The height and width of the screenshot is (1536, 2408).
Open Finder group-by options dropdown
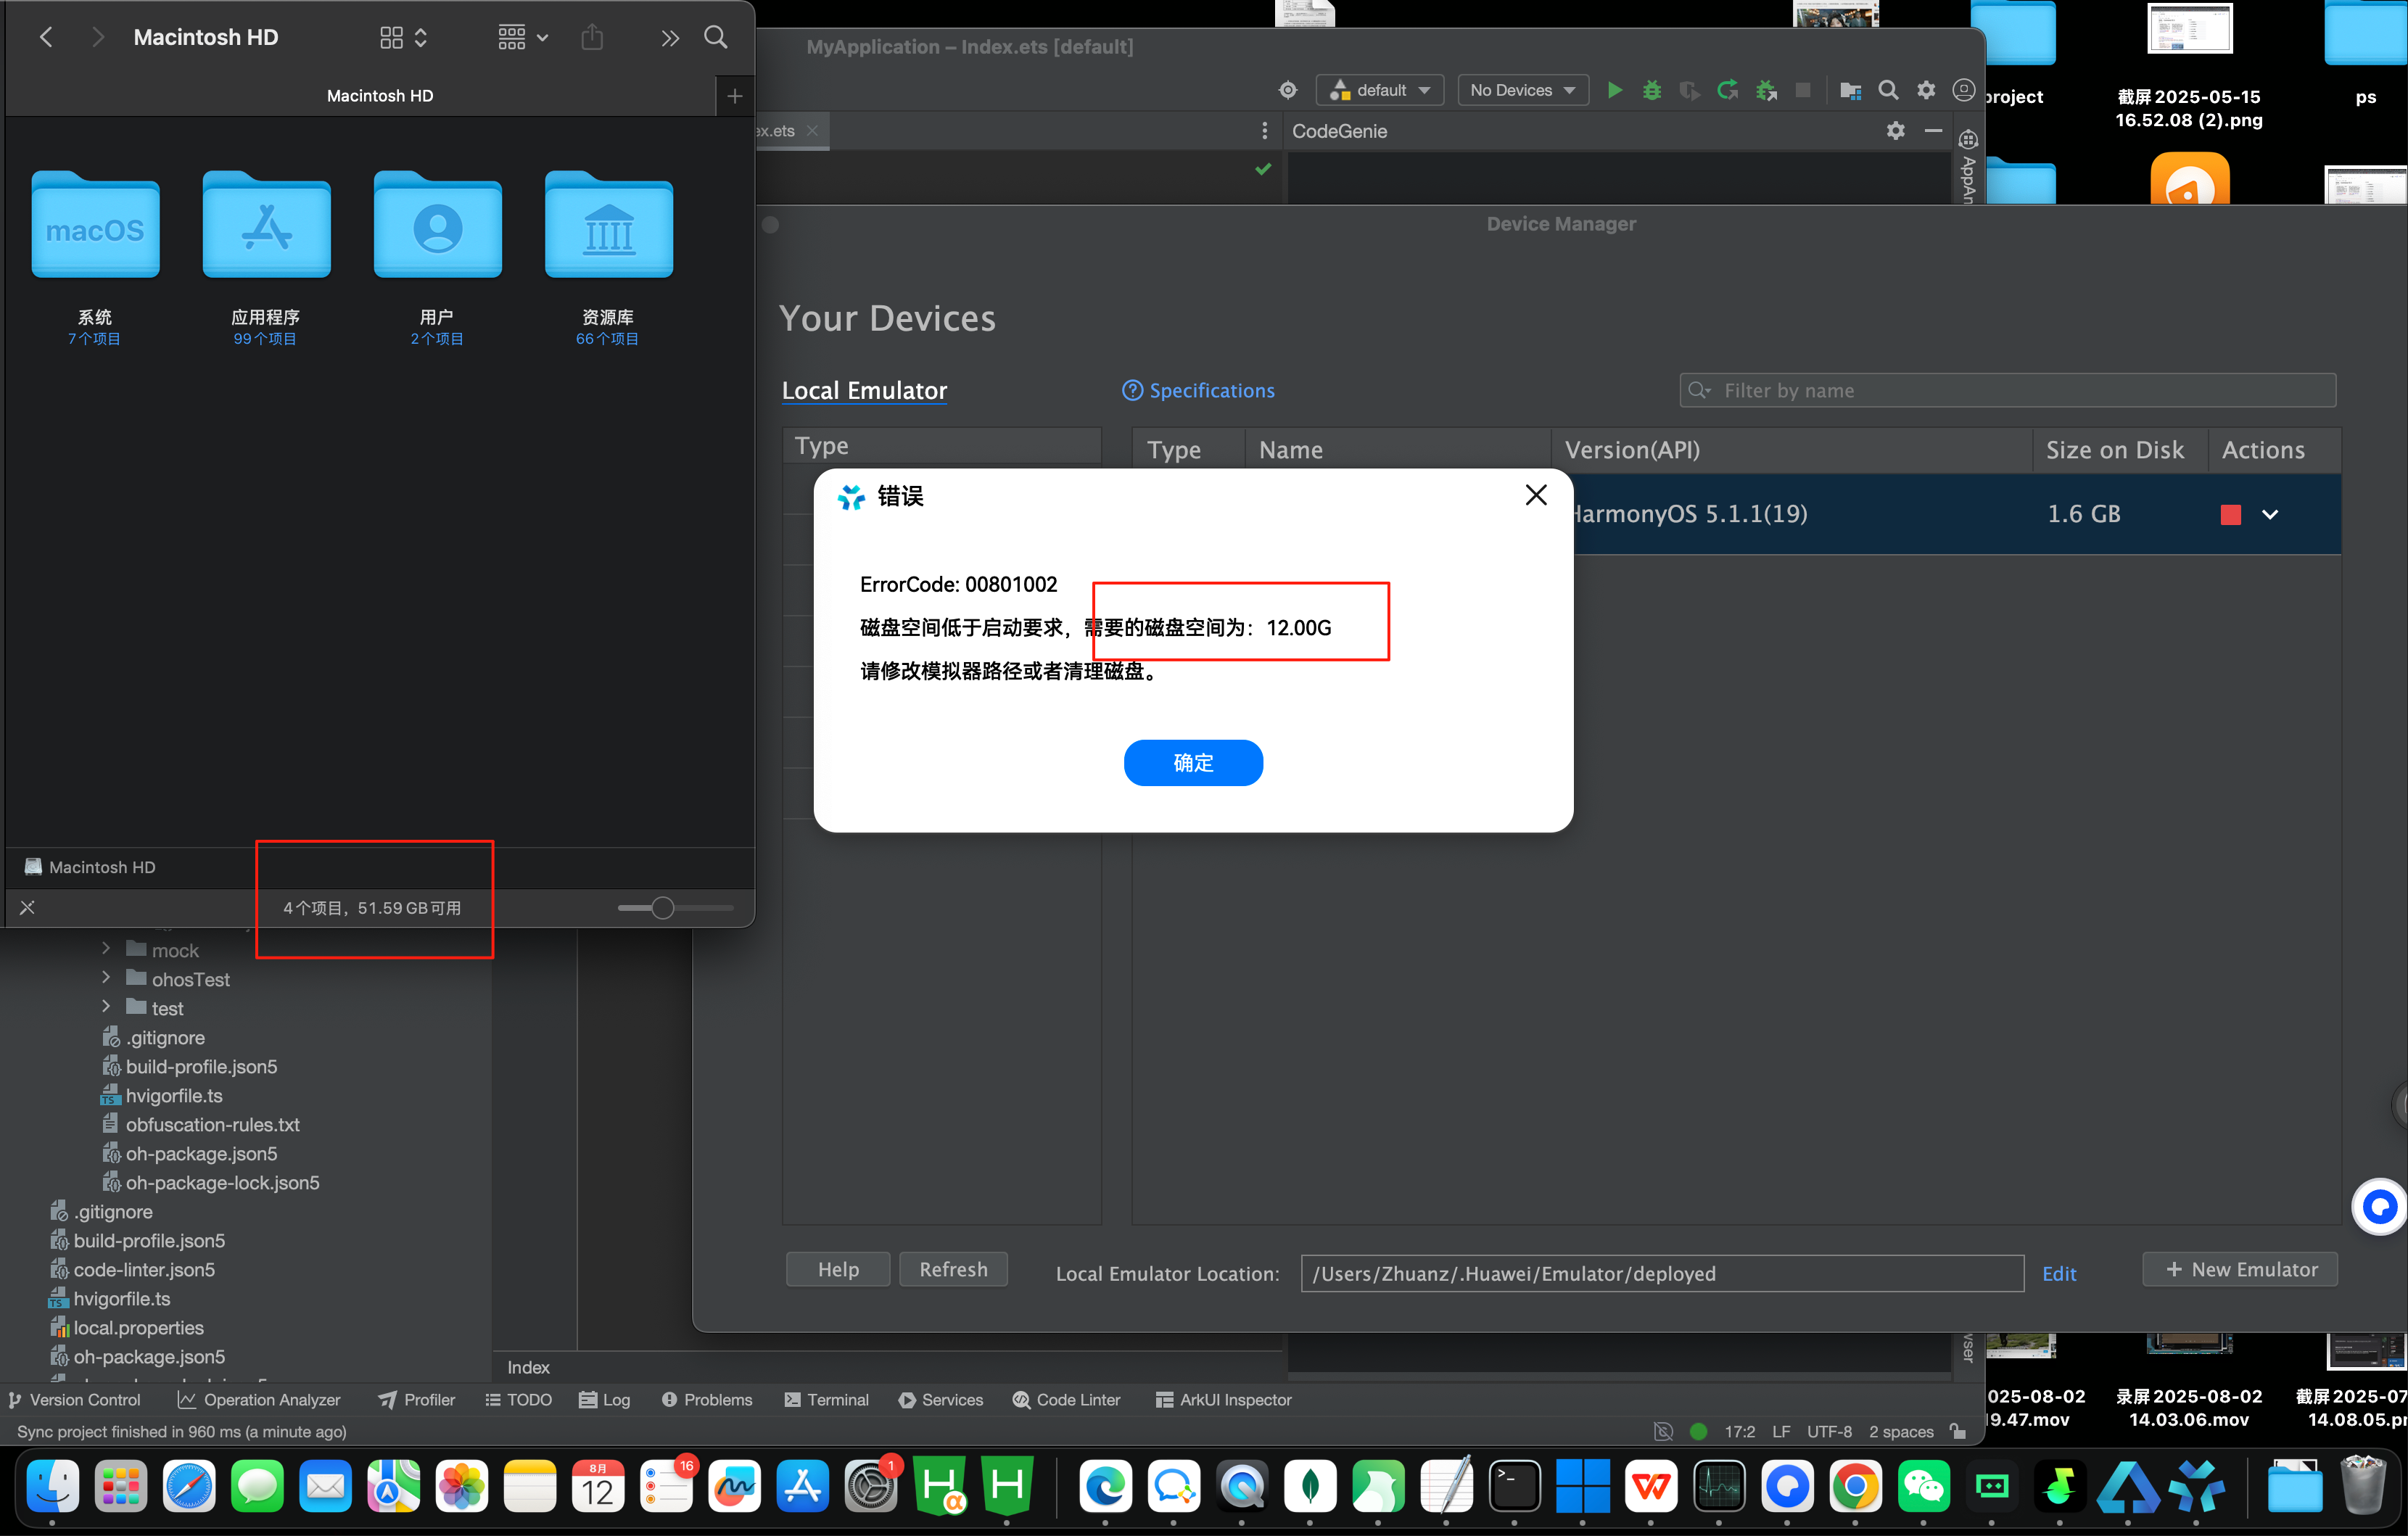pos(522,37)
